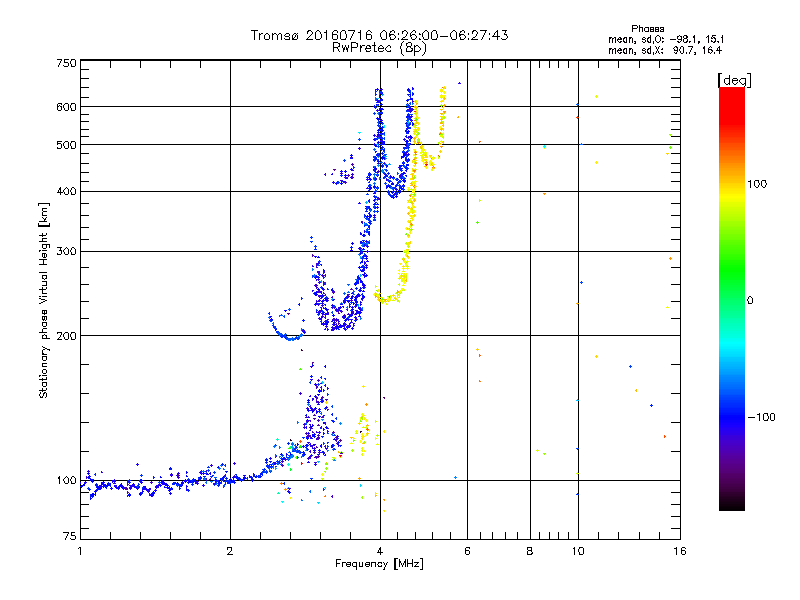Click the x-axis tick label '2'
The image size is (800, 600).
tap(230, 551)
